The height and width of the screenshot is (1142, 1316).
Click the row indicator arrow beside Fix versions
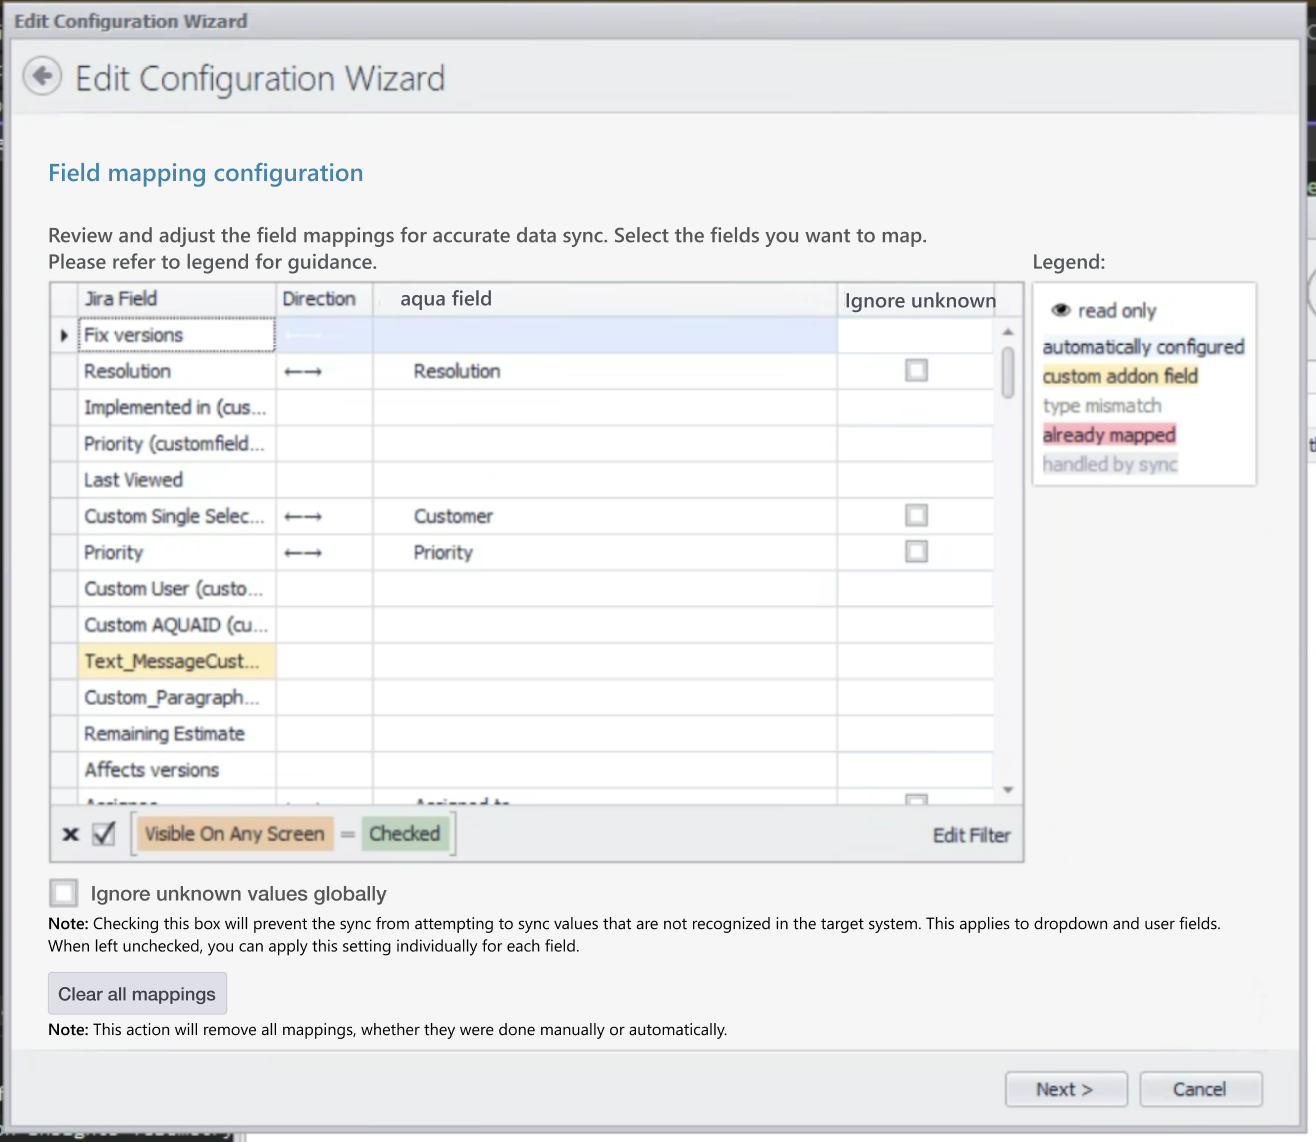tap(64, 336)
